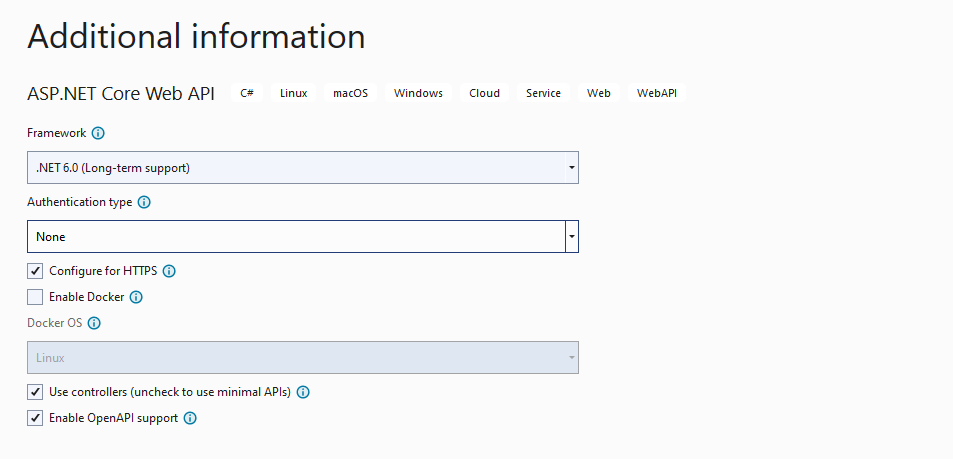Click the Framework info icon
953x459 pixels.
click(x=98, y=133)
